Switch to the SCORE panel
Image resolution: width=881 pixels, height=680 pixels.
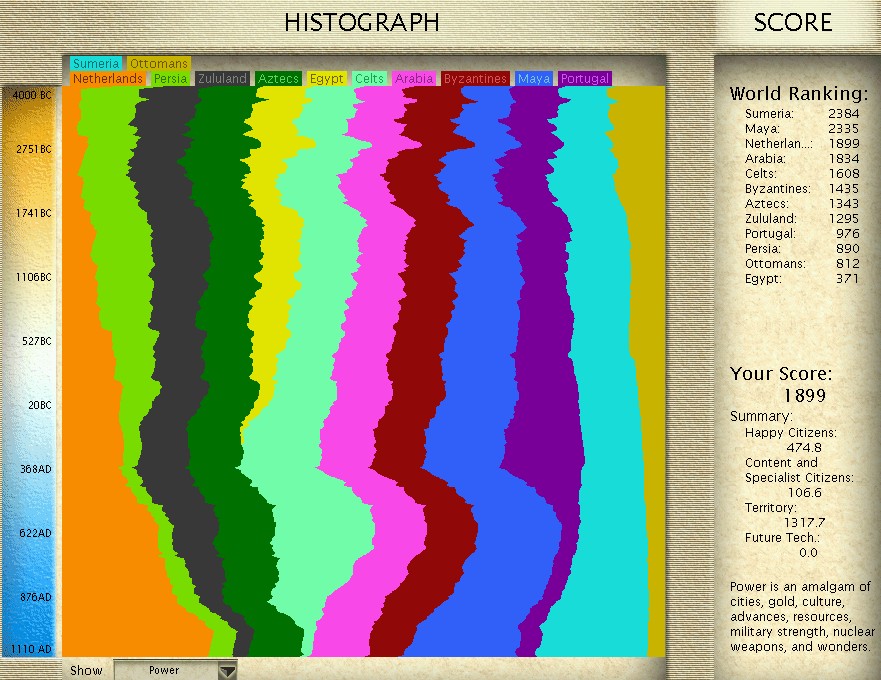pos(792,22)
